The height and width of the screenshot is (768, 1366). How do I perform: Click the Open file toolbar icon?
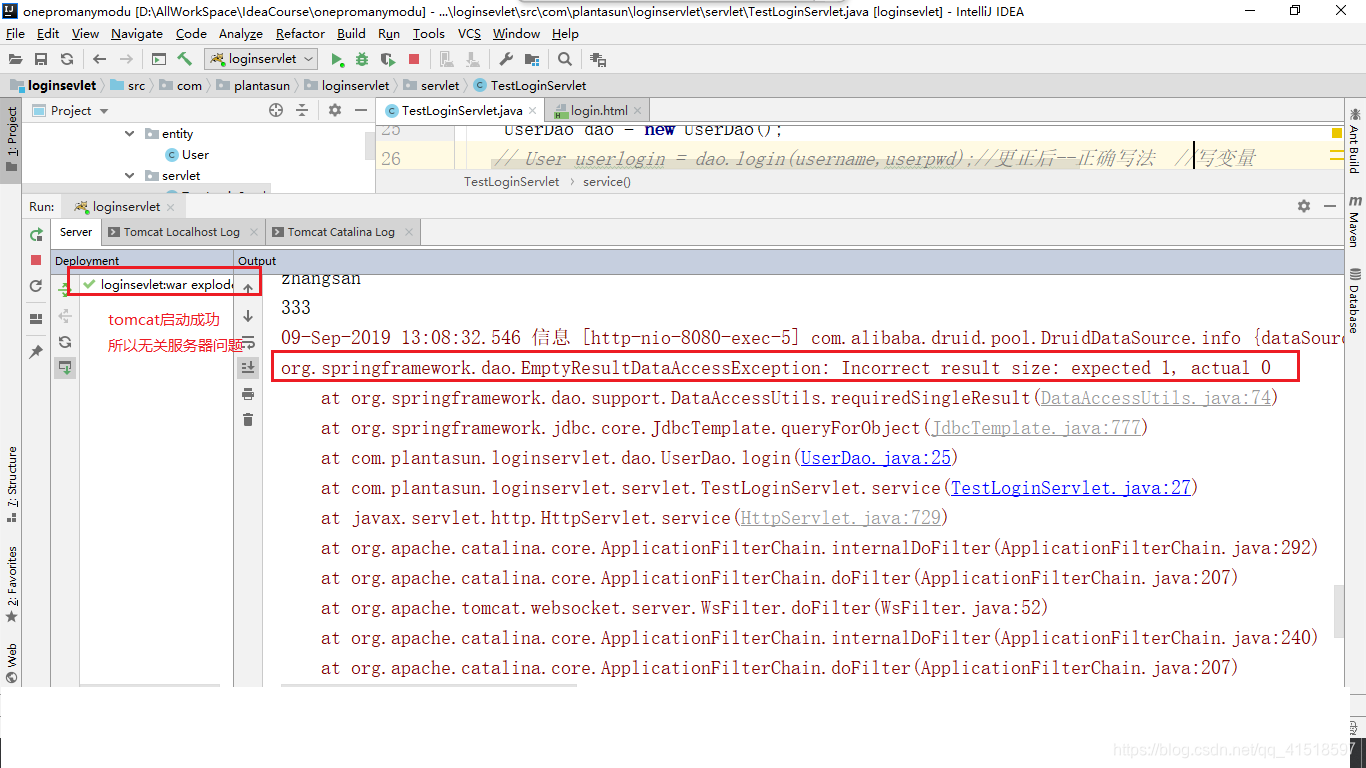(15, 59)
